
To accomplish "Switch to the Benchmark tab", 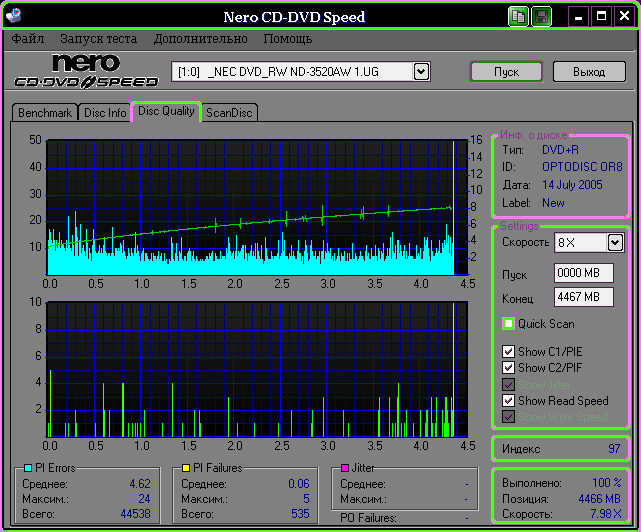I will pyautogui.click(x=45, y=113).
